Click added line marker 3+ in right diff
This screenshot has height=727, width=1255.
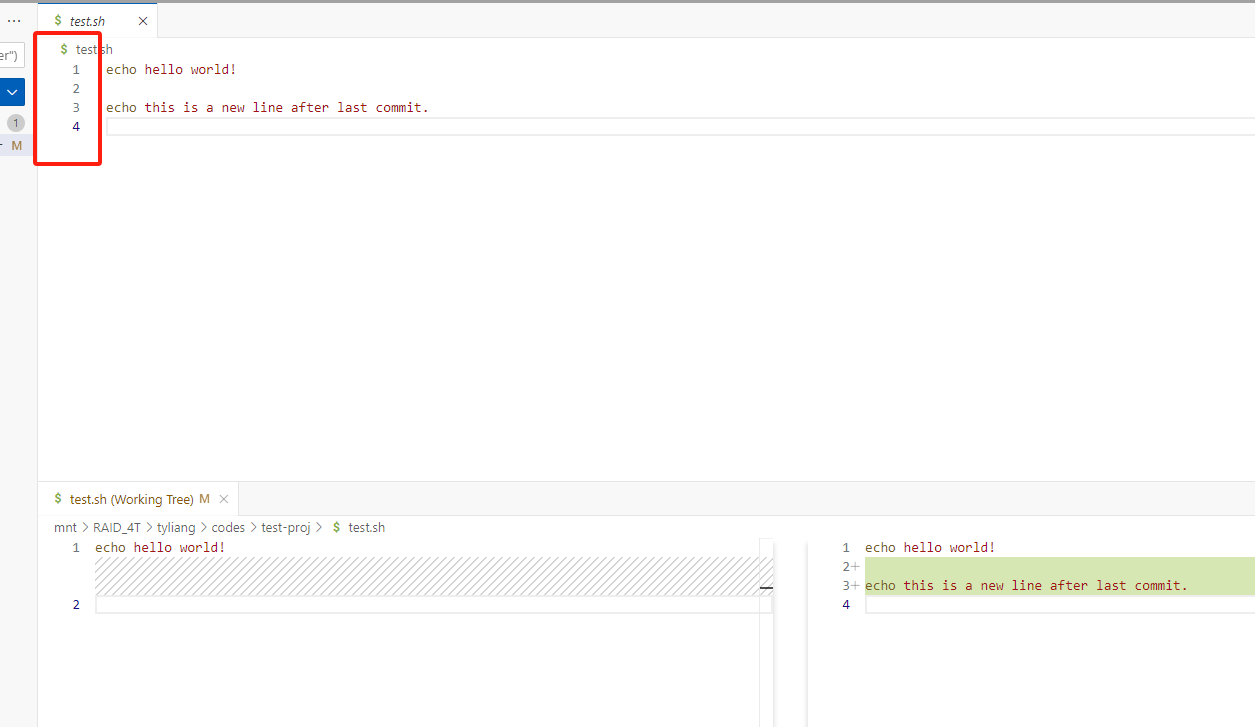coord(850,586)
